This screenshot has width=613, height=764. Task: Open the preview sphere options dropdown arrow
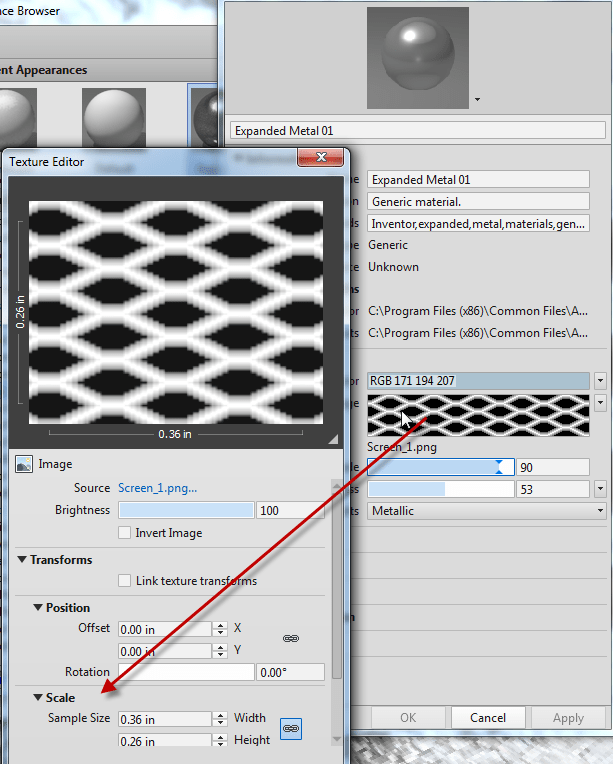pyautogui.click(x=478, y=99)
